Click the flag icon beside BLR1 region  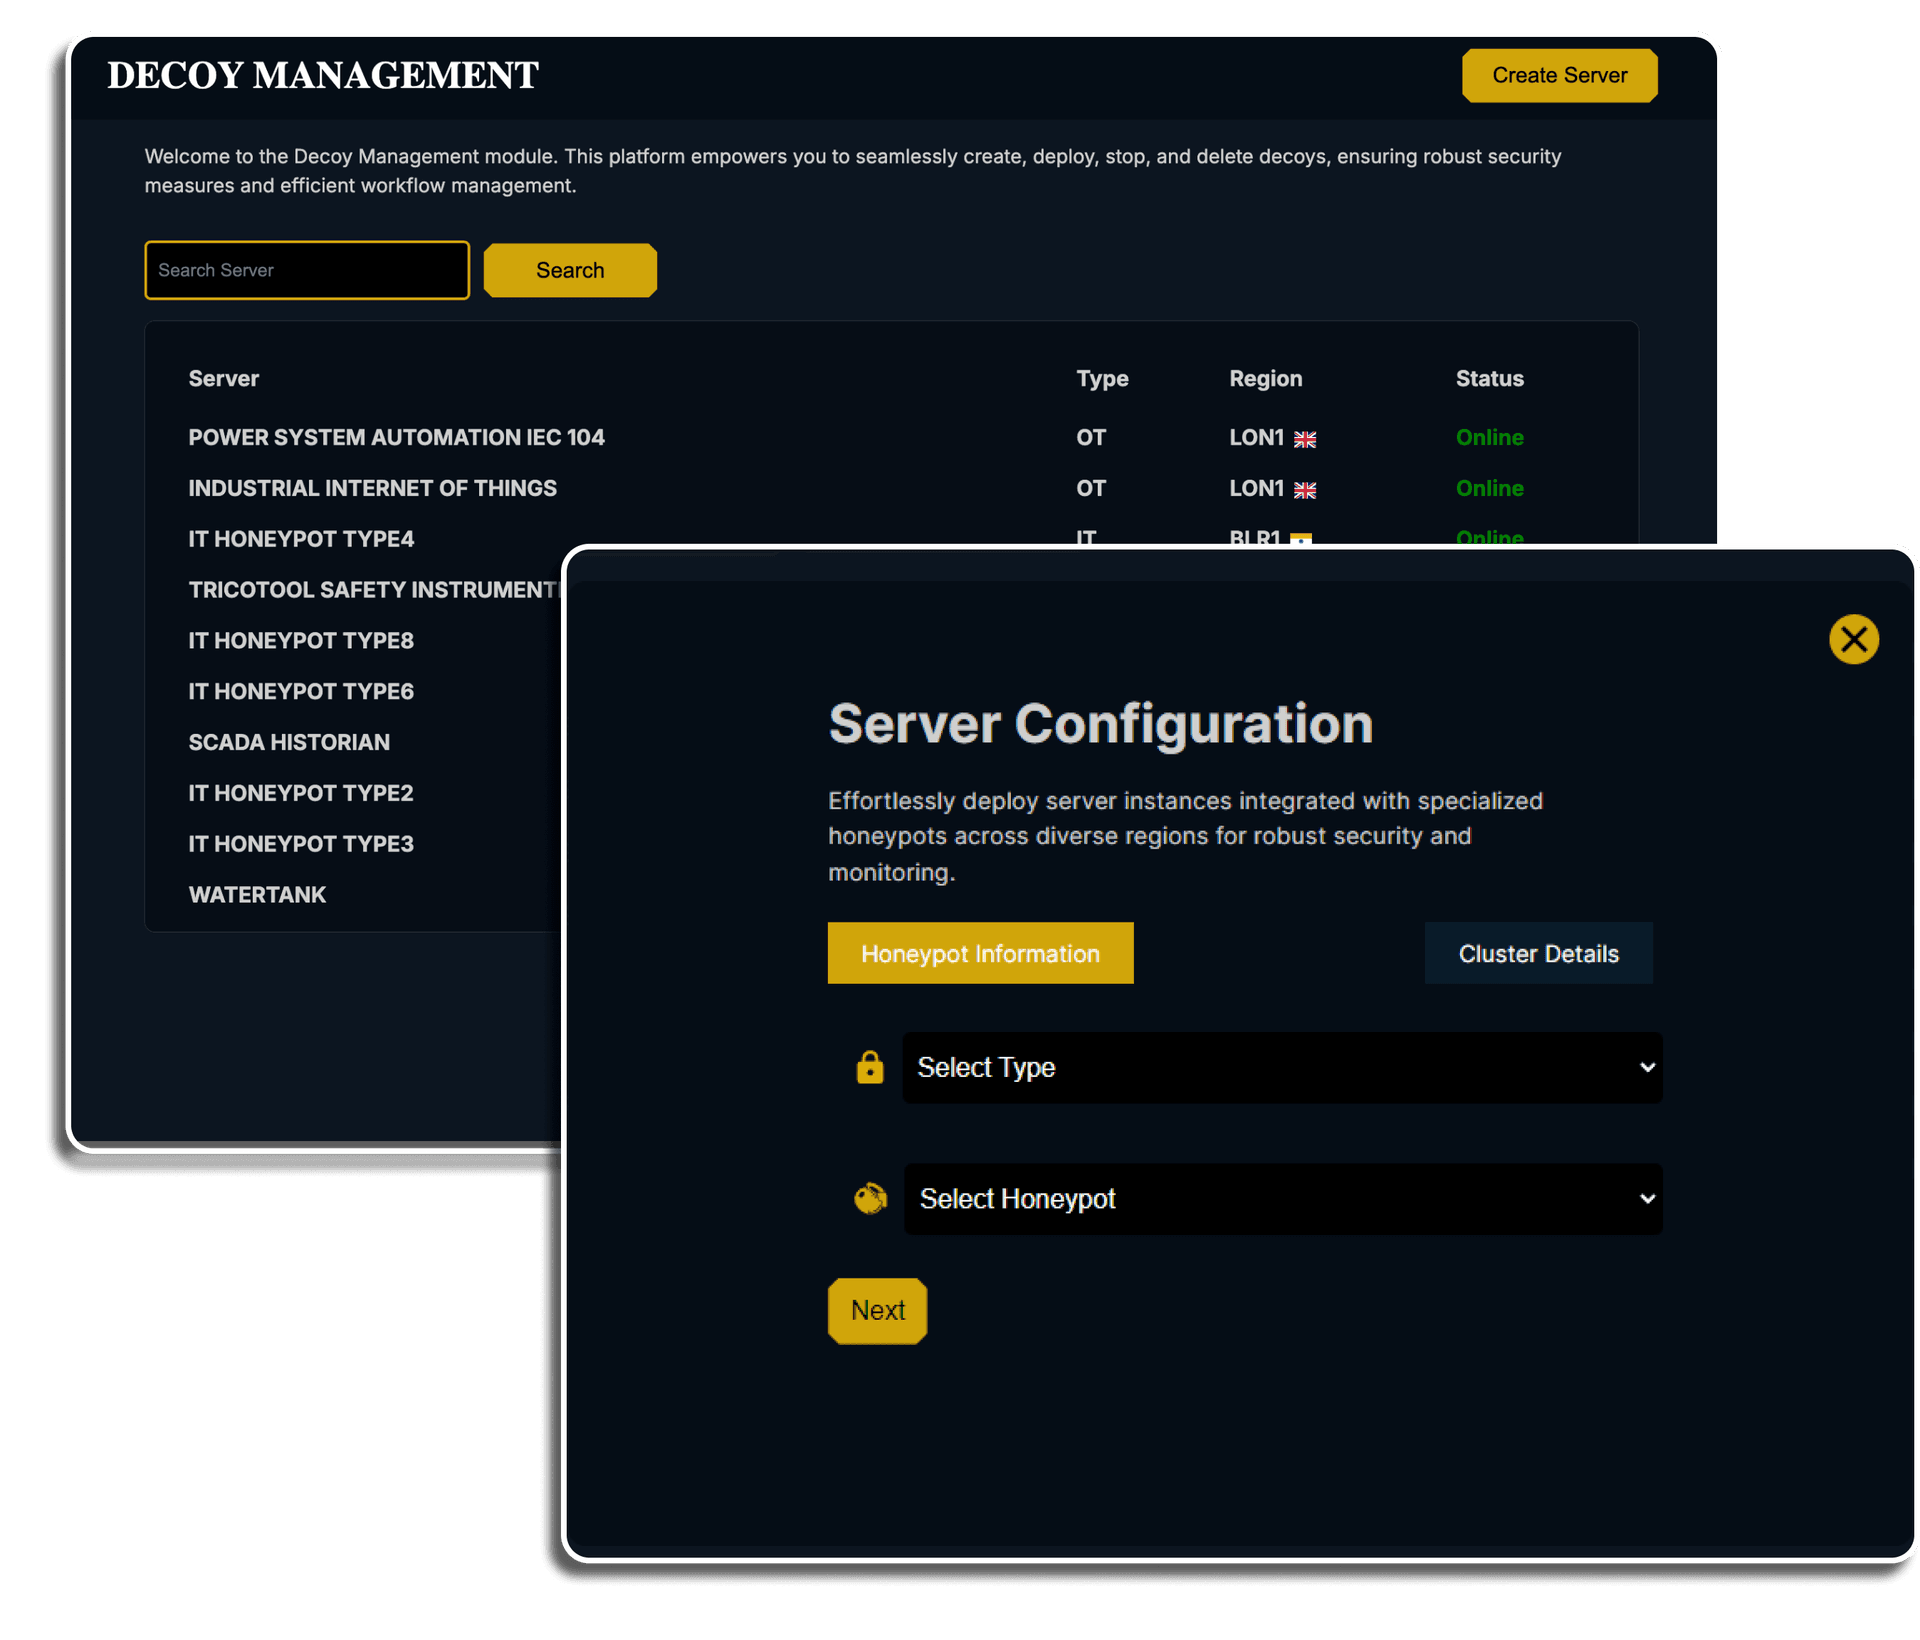(1300, 538)
